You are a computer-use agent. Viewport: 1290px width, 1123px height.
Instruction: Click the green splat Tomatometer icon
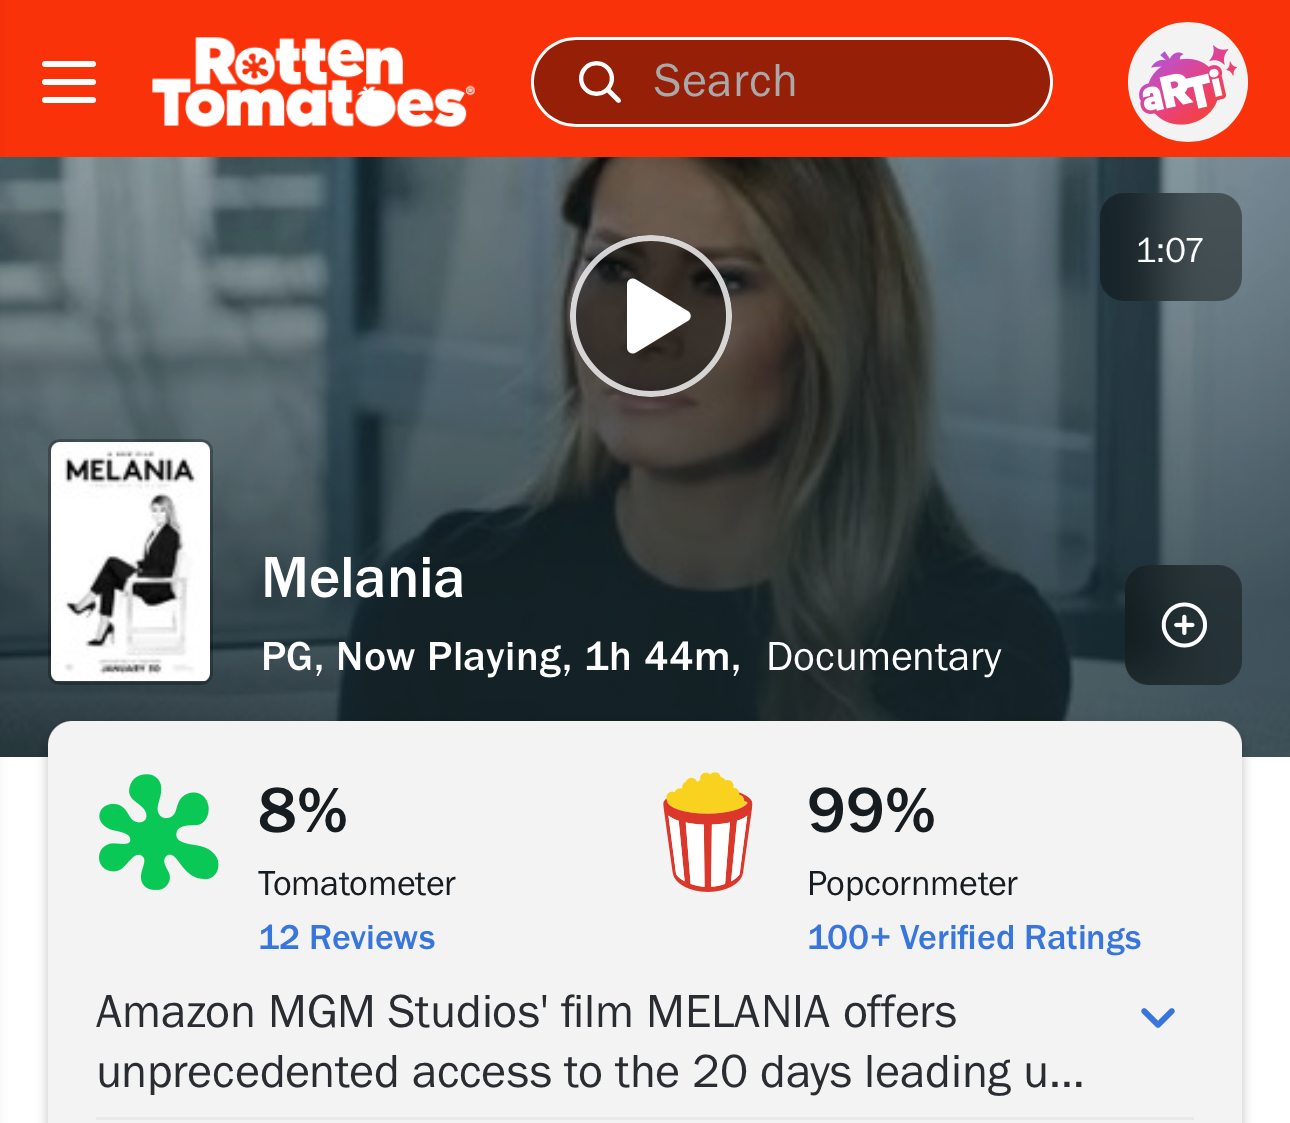[158, 832]
